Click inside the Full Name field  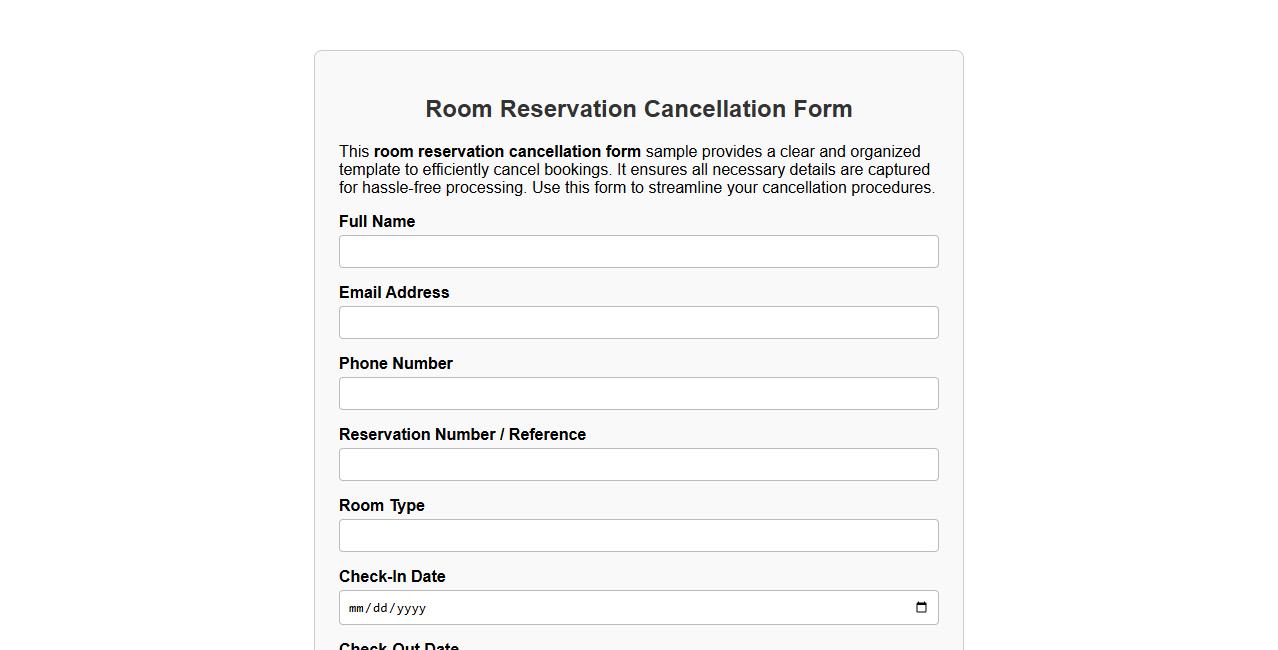(x=638, y=251)
